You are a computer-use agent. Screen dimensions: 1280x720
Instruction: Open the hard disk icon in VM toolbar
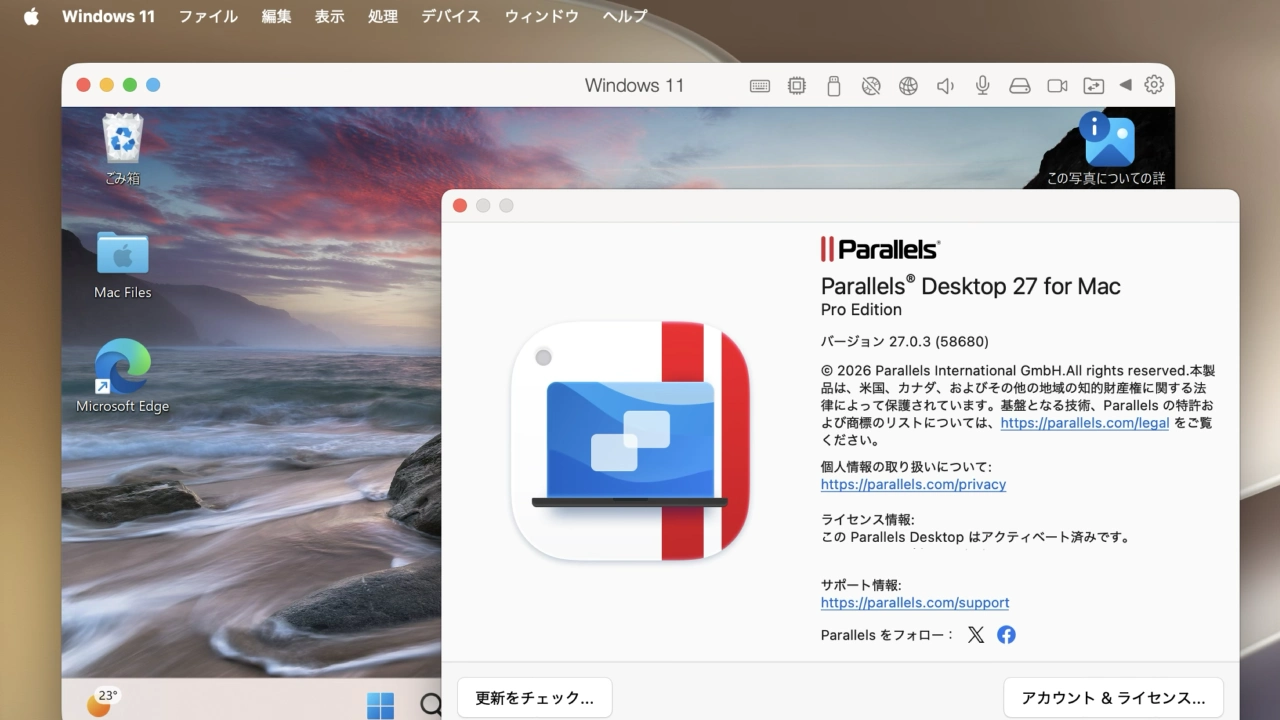pyautogui.click(x=1020, y=86)
